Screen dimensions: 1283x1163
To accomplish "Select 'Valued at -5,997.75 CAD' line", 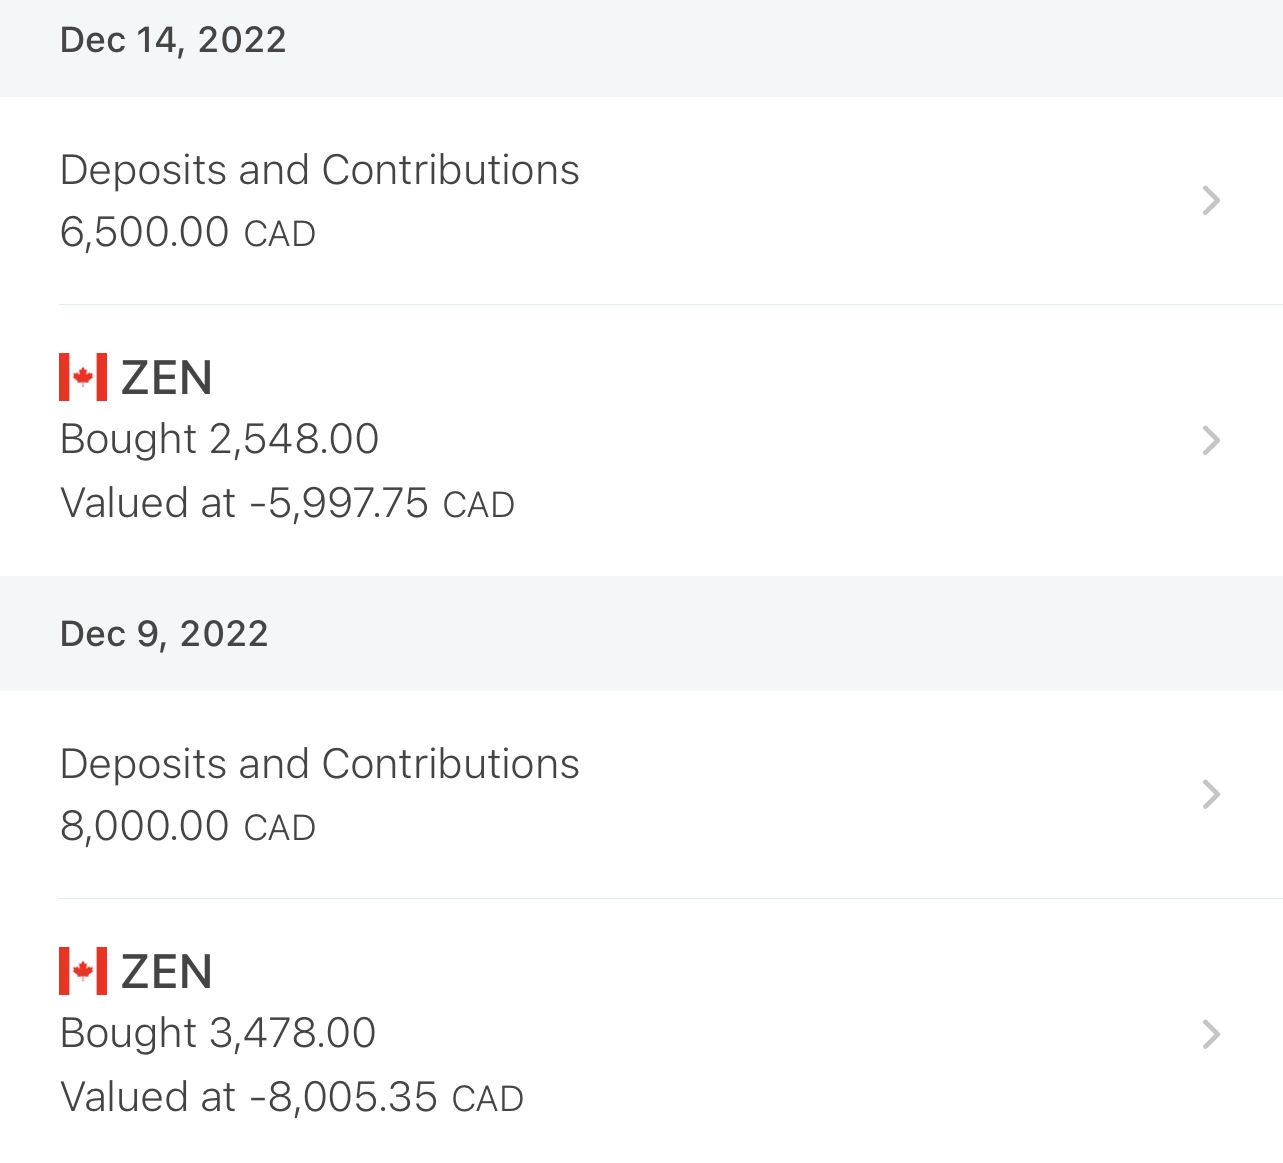I will tap(286, 503).
